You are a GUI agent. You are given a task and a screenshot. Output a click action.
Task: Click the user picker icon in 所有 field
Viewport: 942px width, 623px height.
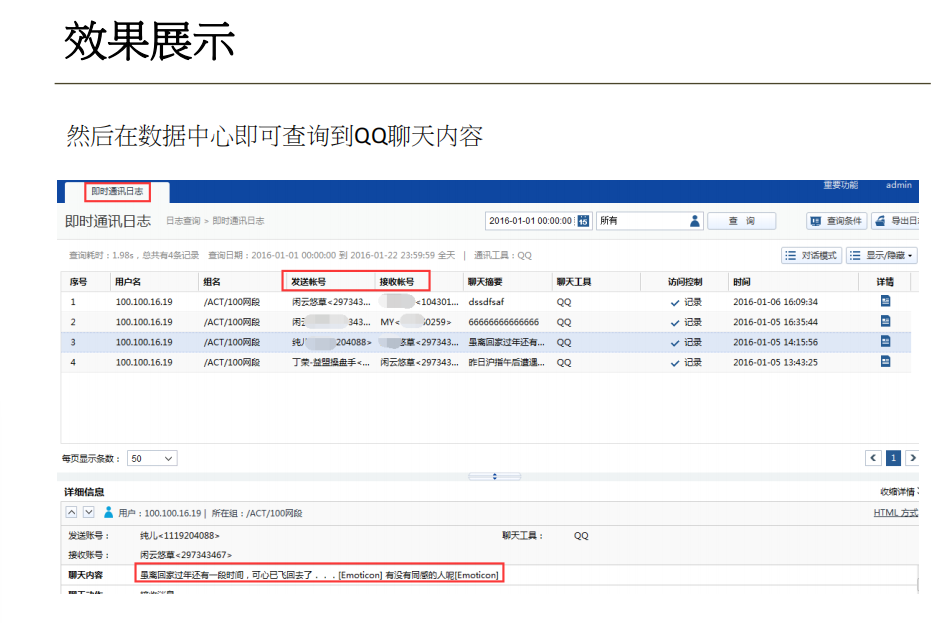(694, 221)
